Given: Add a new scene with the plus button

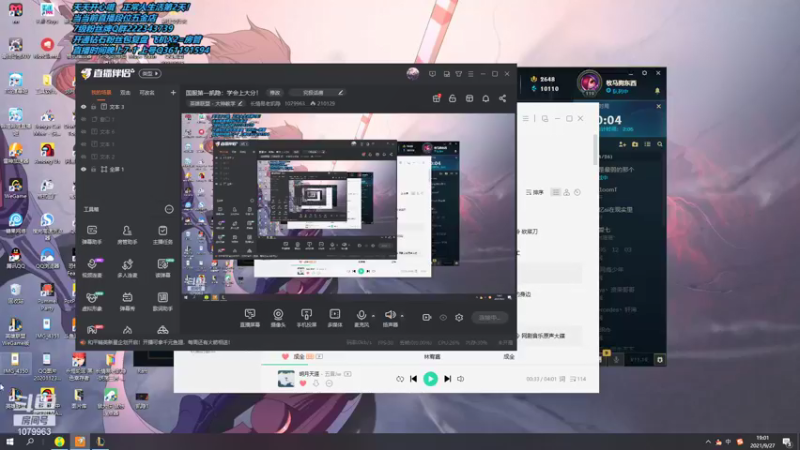Looking at the screenshot, I should 173,92.
